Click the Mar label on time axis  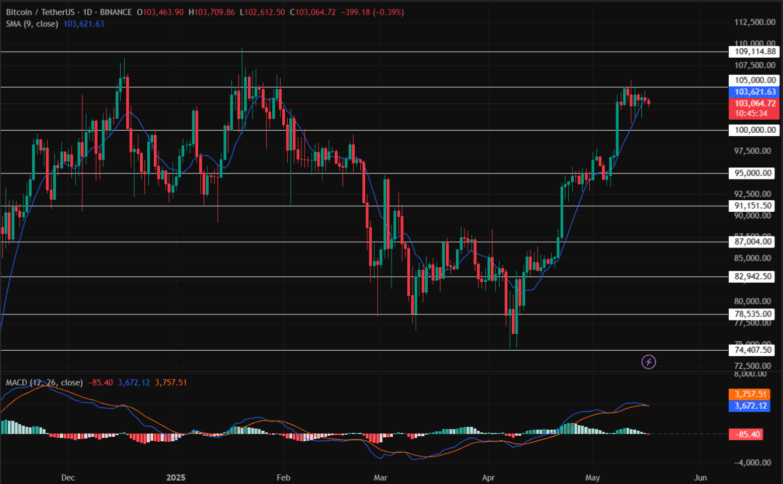[381, 478]
